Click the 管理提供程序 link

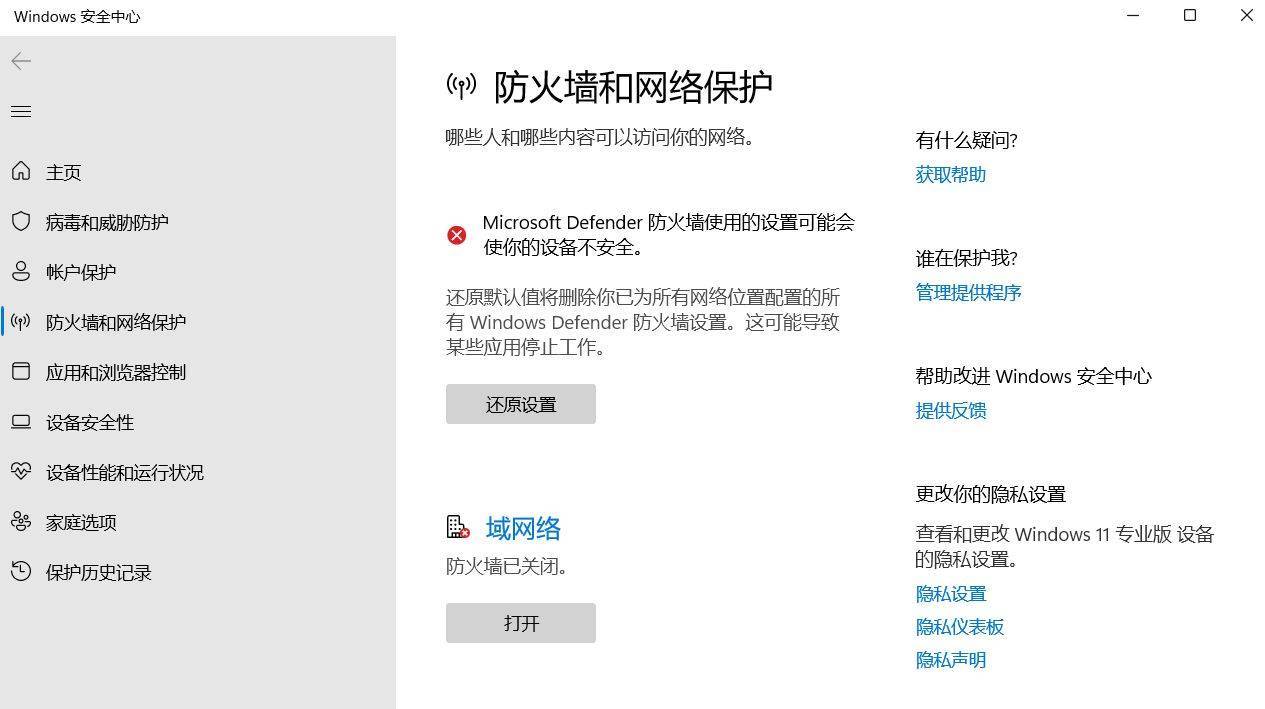click(968, 292)
